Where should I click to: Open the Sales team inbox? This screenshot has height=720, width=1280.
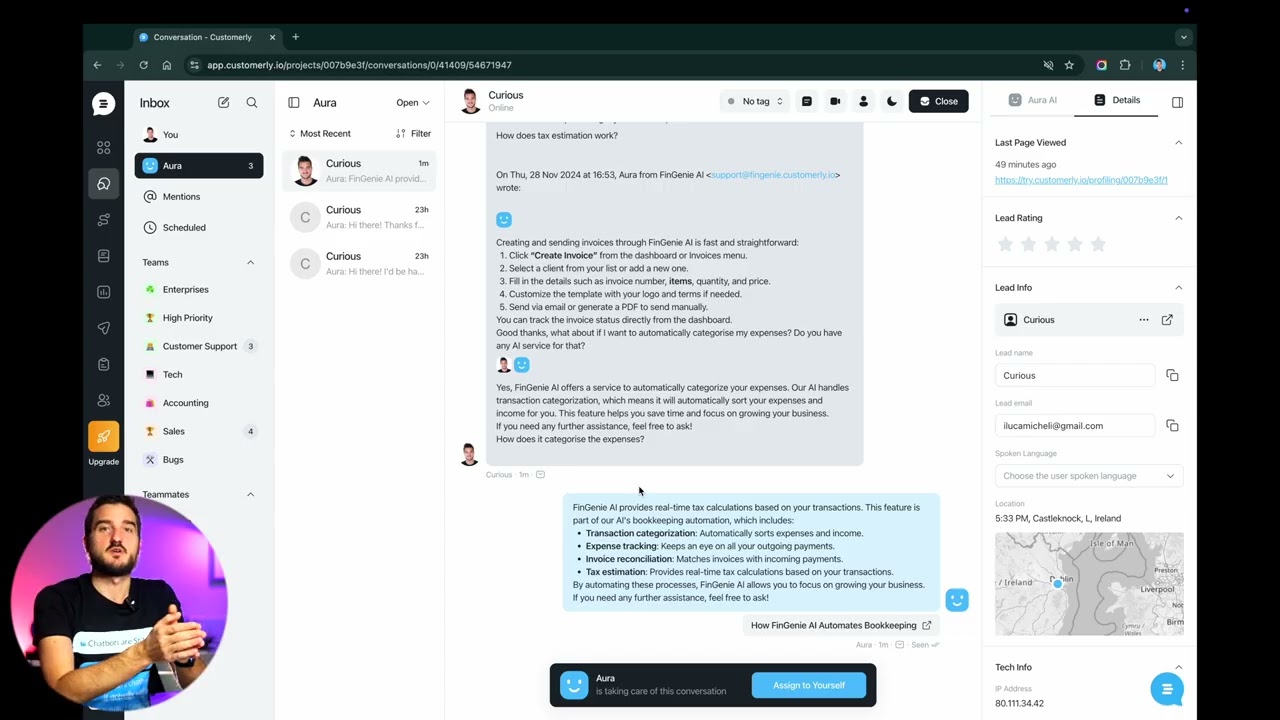tap(199, 432)
